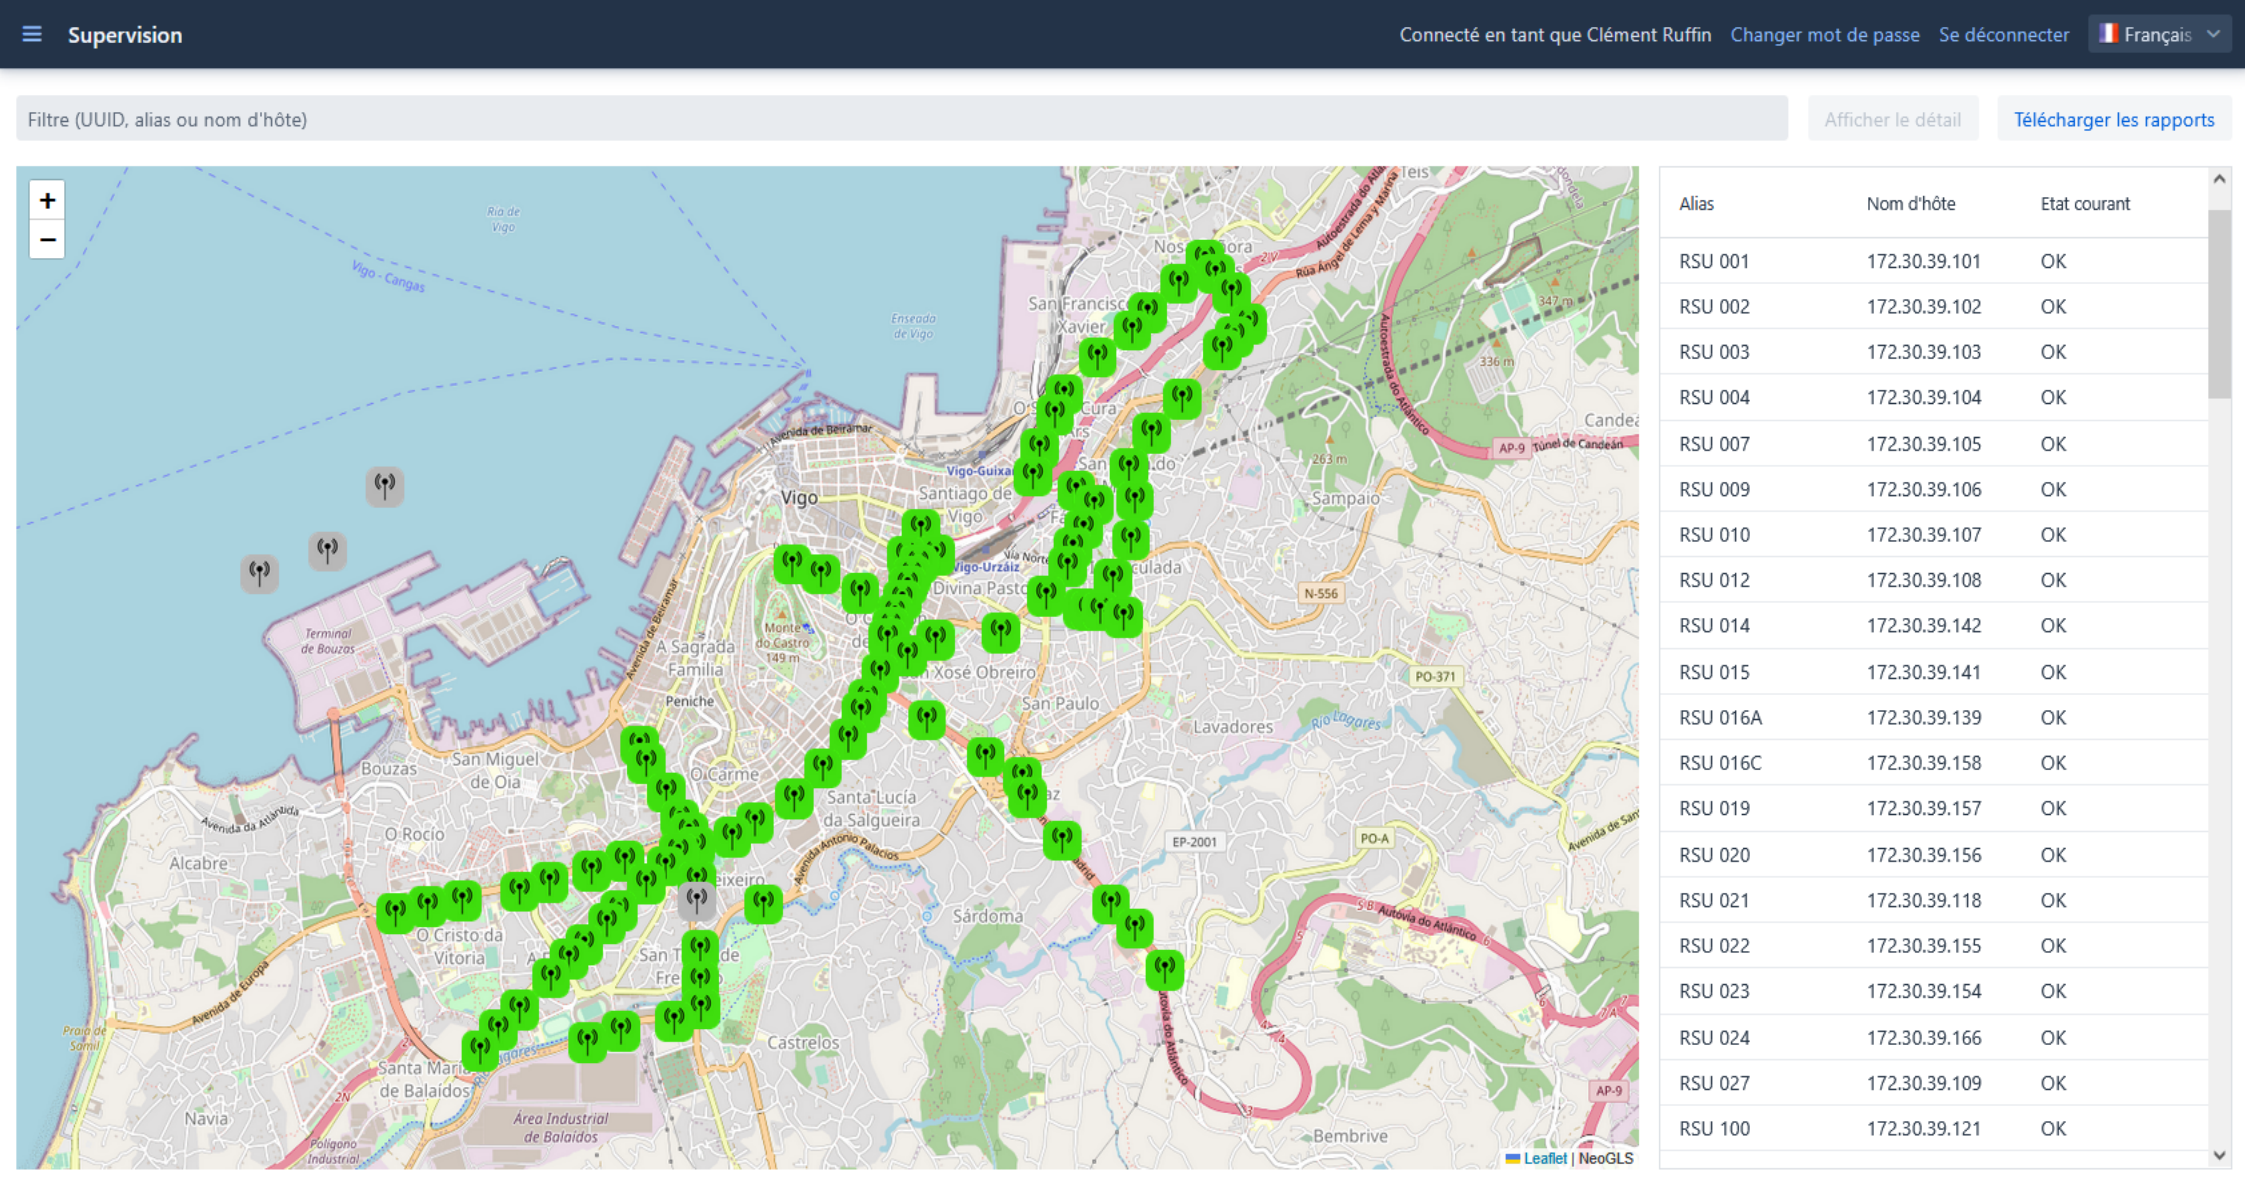
Task: Select the gray antenna marker in Ria de Vigo
Action: [384, 487]
